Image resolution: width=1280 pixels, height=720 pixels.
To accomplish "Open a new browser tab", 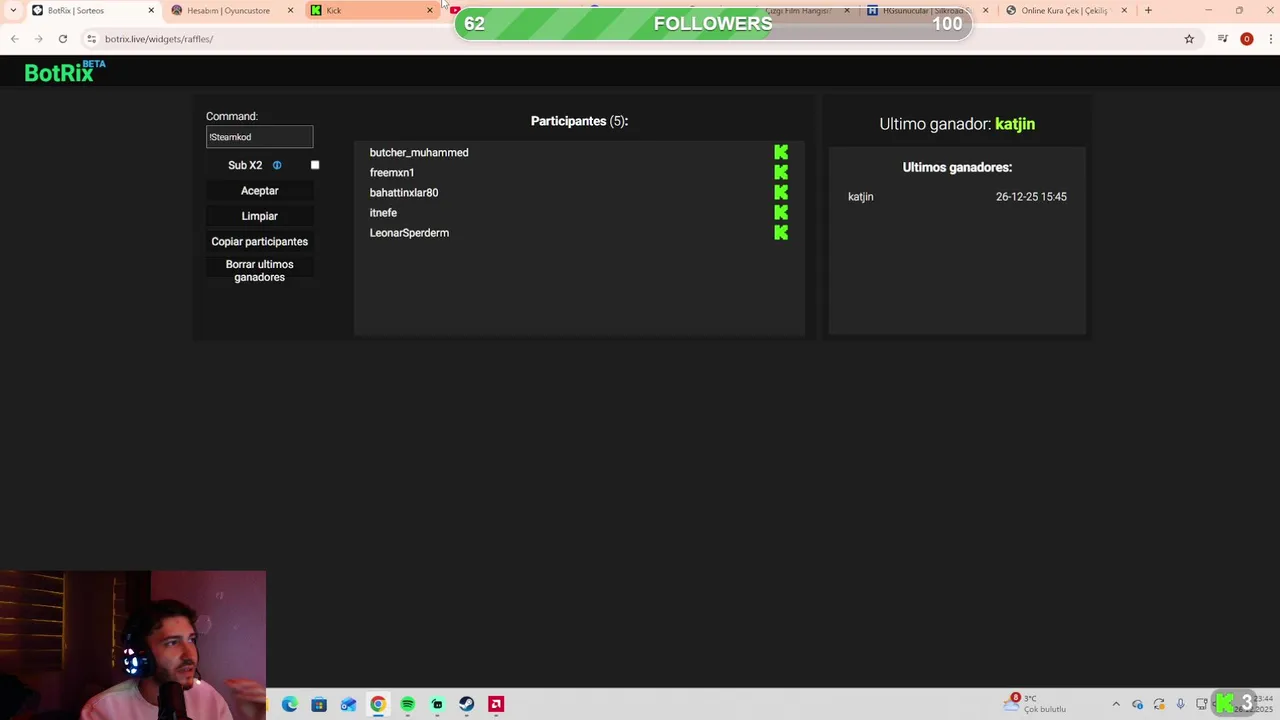I will (1148, 10).
